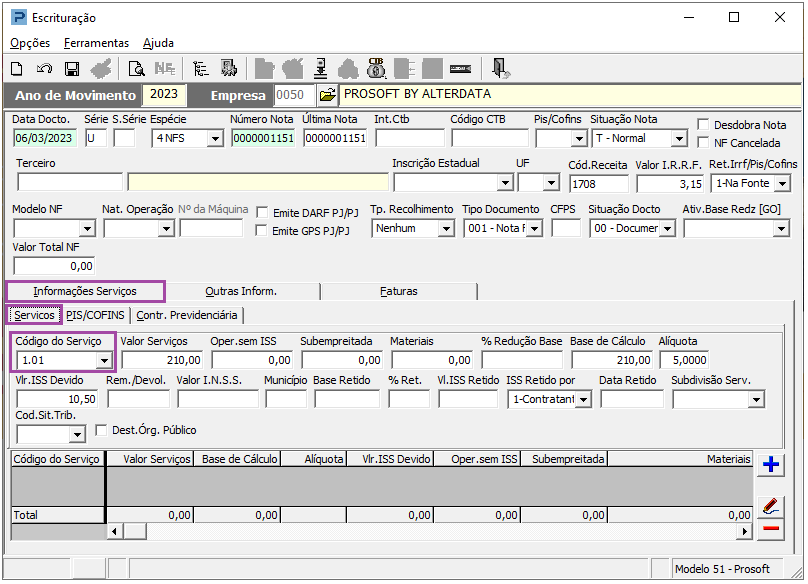Image resolution: width=808 pixels, height=584 pixels.
Task: Click the Valor I.R.R.F. 3,15 field
Action: coord(670,184)
